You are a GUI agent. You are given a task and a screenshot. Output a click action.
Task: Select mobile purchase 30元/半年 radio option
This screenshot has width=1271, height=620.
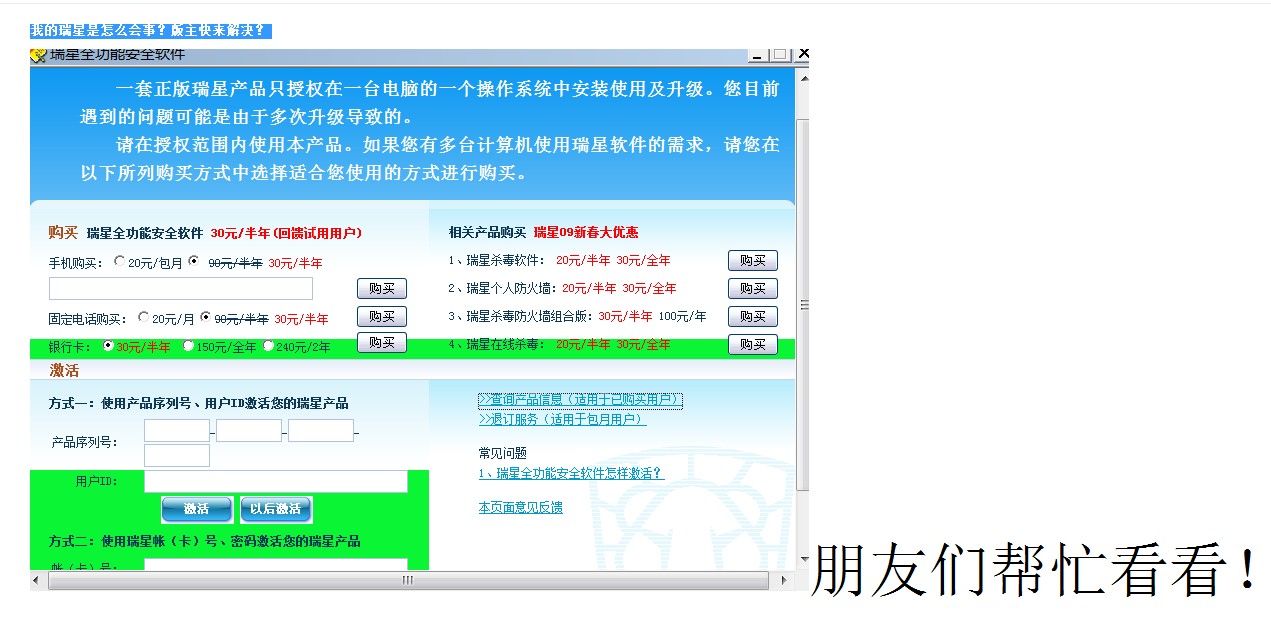(194, 262)
